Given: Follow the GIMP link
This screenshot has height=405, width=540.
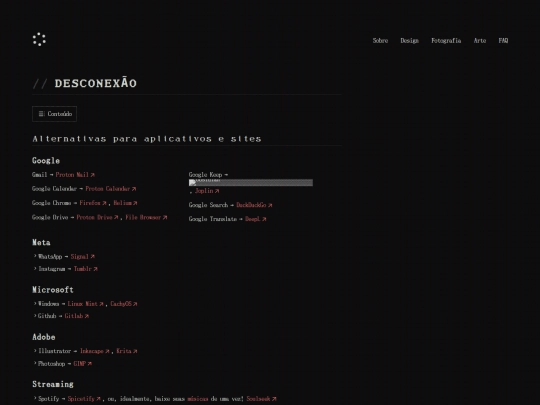Looking at the screenshot, I should (x=82, y=364).
